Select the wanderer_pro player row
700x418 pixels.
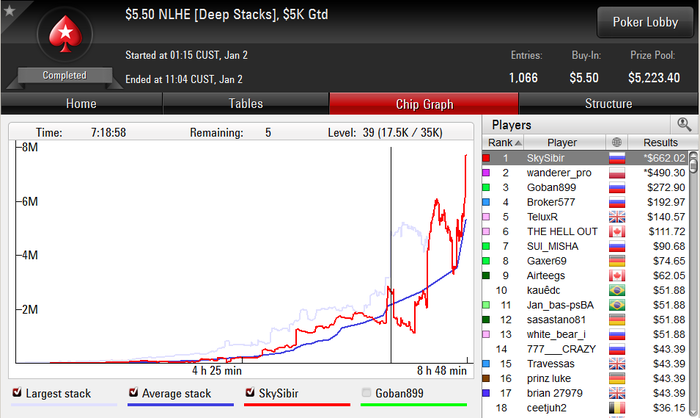585,173
